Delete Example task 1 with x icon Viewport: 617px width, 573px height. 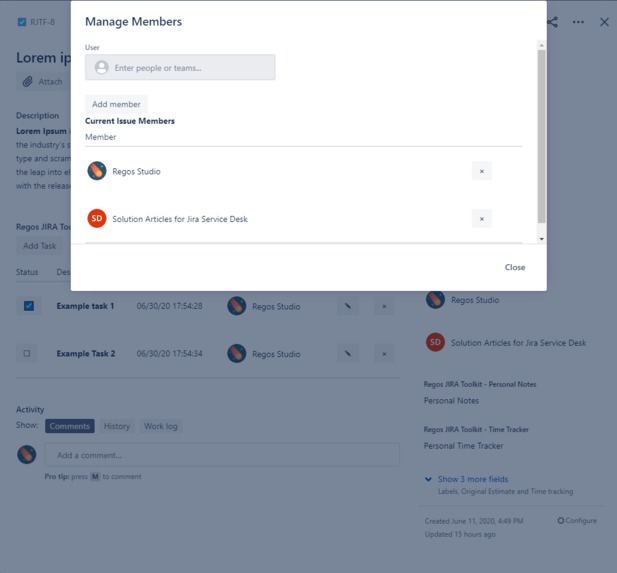pyautogui.click(x=384, y=306)
